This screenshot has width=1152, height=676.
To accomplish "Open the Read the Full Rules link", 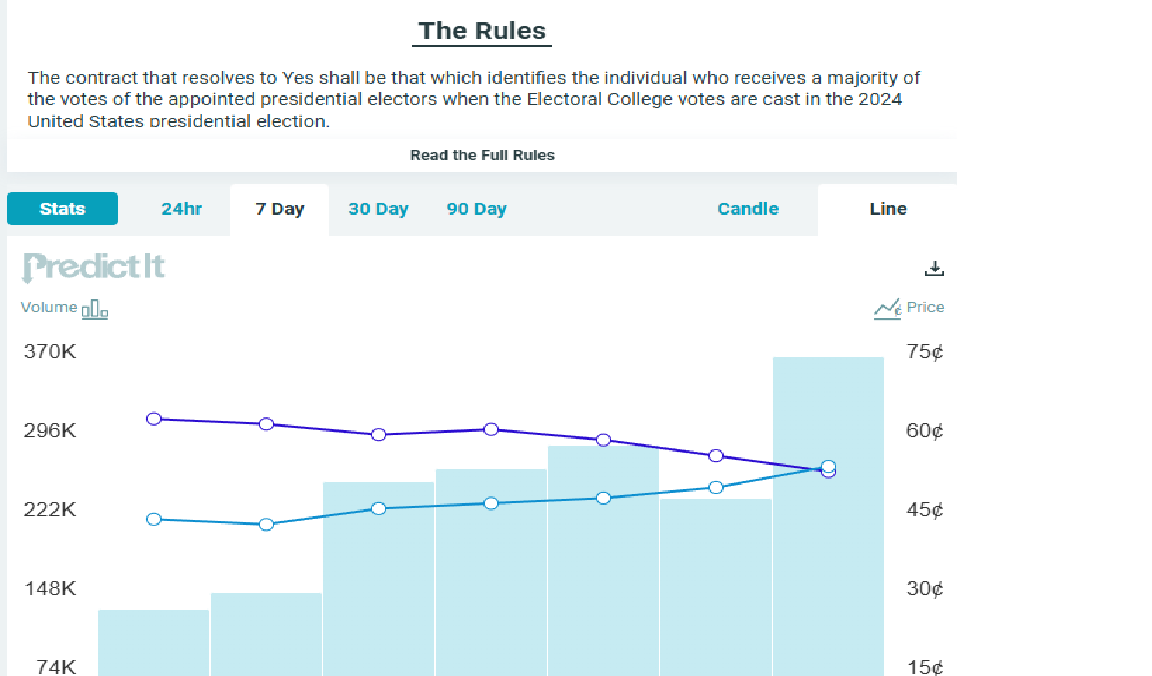I will coord(482,155).
